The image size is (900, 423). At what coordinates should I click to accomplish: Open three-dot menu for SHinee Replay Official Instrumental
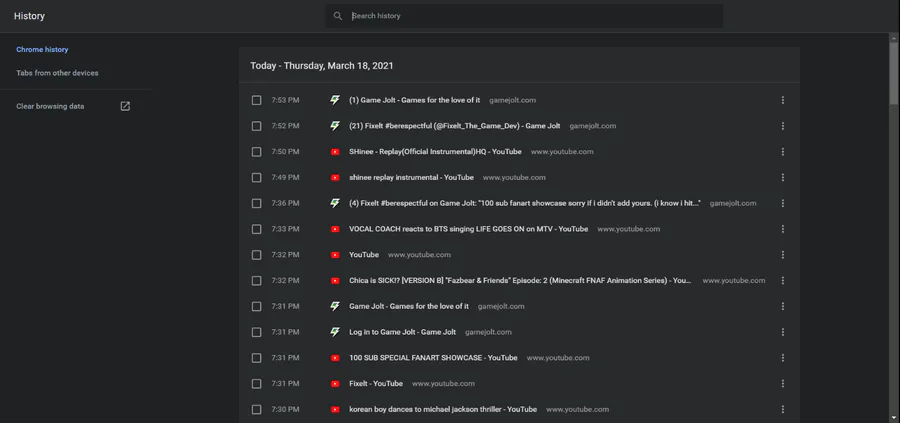[782, 152]
